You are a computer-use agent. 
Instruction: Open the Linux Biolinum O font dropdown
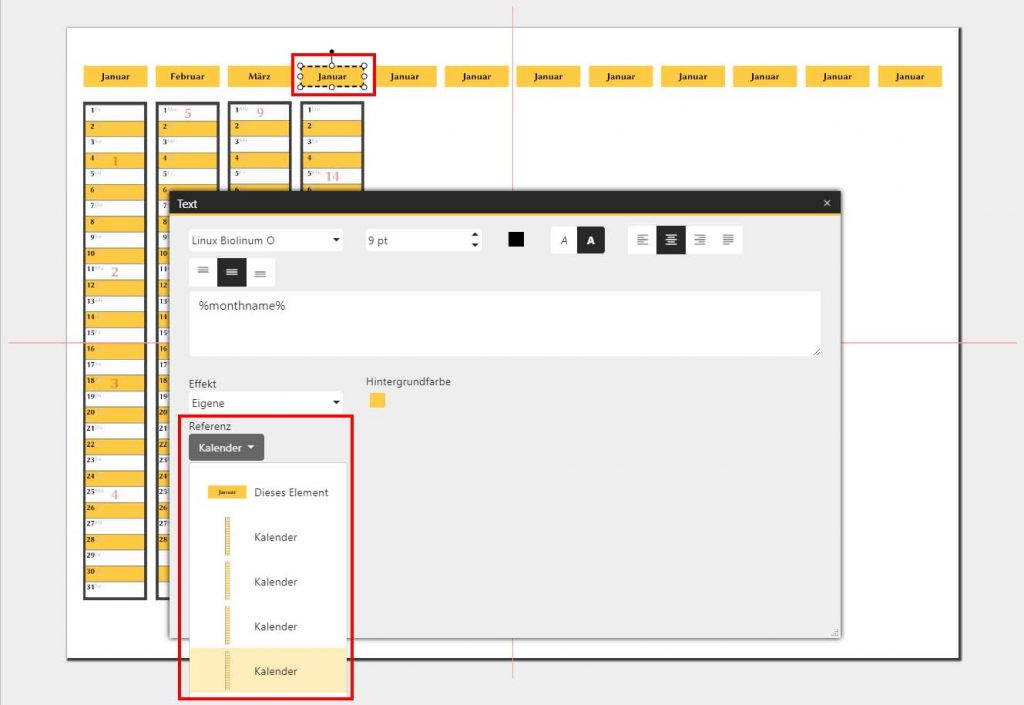265,240
